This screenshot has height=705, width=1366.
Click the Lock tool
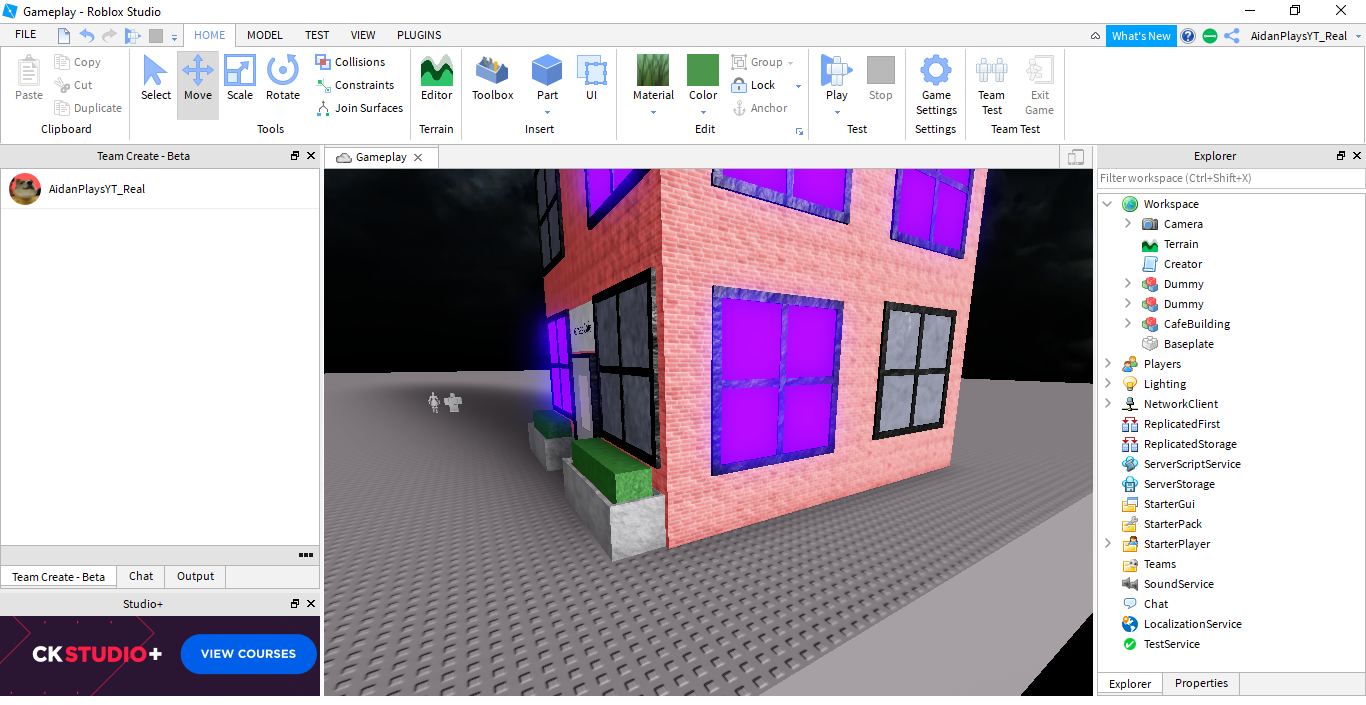tap(754, 85)
